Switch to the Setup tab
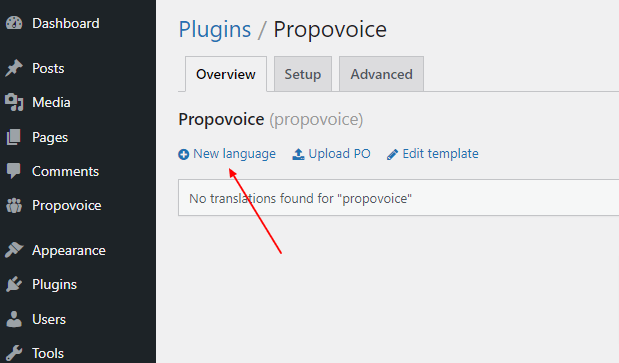Screen dimensions: 619x363 point(303,74)
